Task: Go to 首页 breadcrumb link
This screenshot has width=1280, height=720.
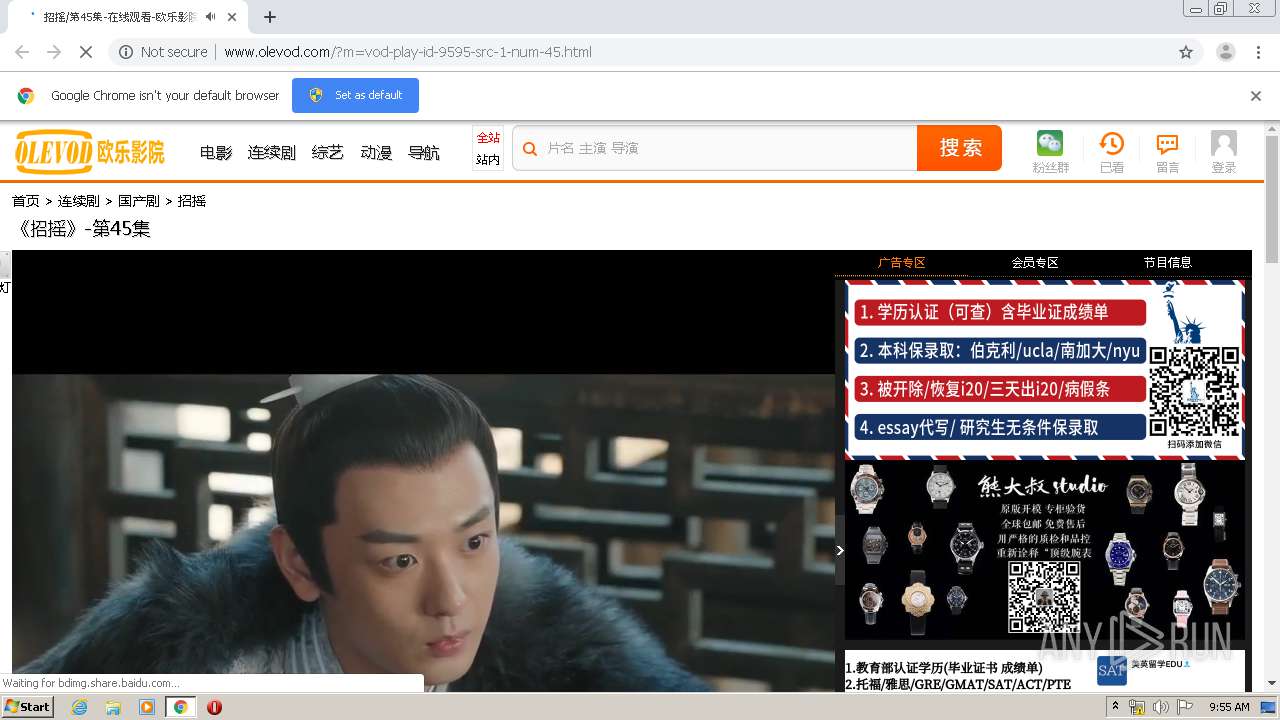Action: pos(26,201)
